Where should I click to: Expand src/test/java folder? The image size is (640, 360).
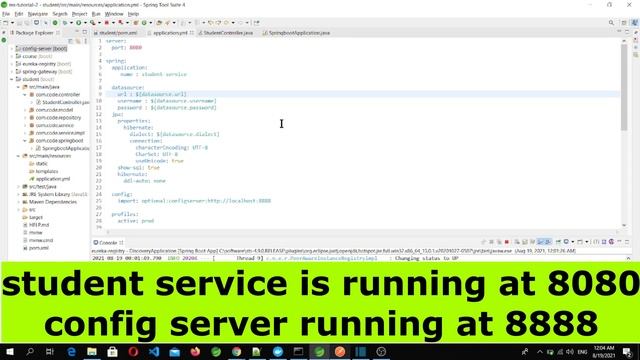point(18,187)
